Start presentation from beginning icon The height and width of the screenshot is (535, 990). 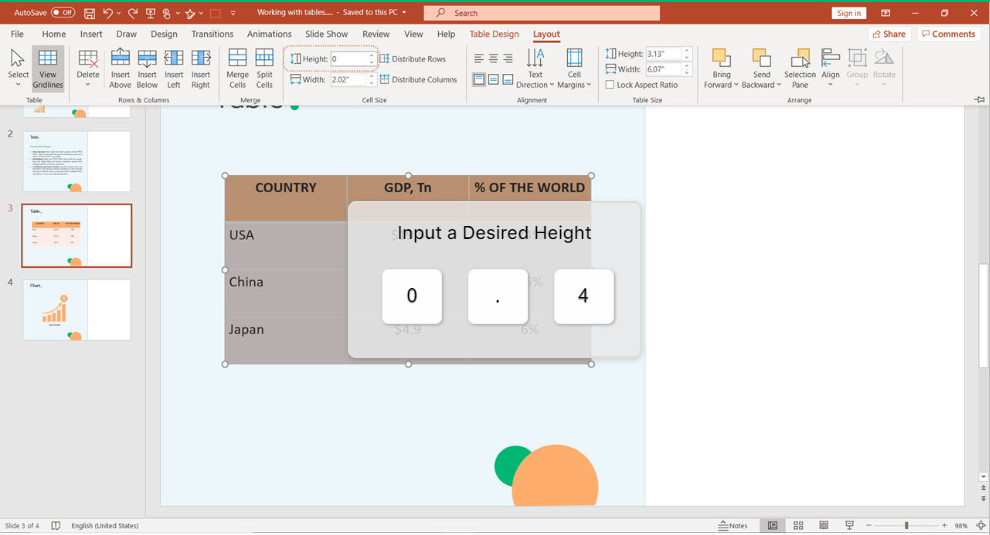click(x=150, y=13)
